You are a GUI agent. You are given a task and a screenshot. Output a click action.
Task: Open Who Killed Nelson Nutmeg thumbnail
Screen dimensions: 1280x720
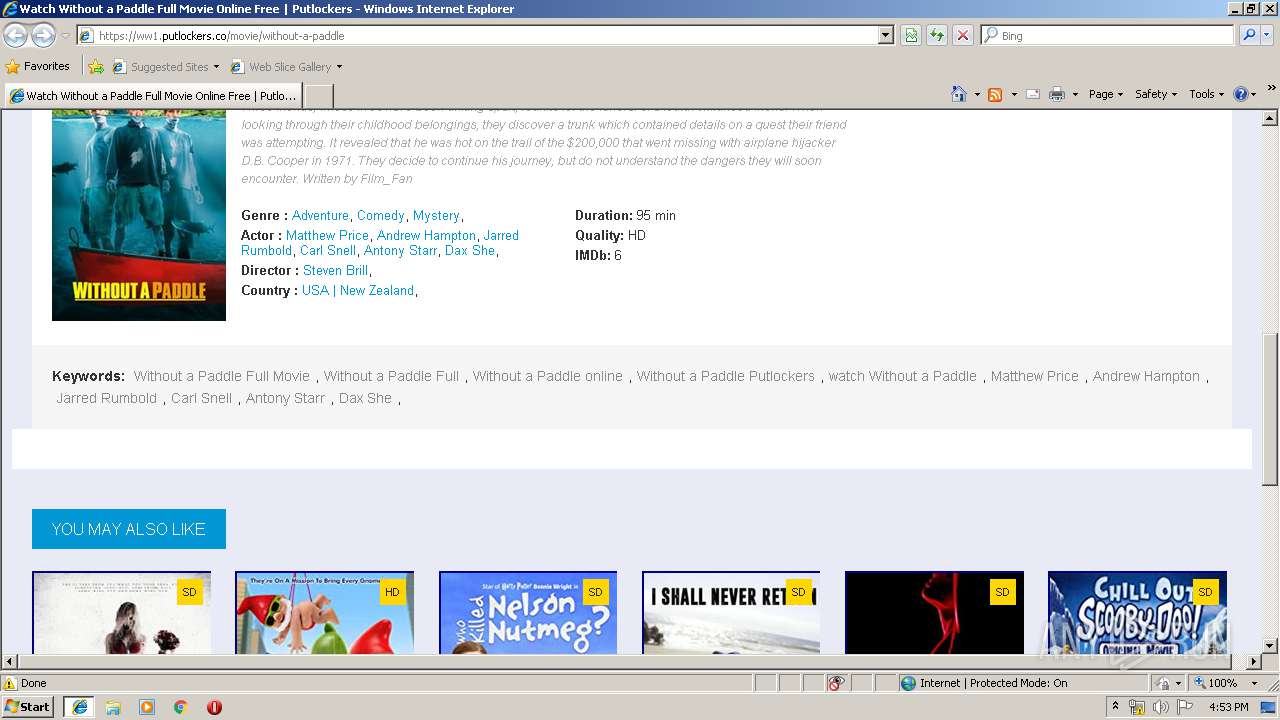point(528,612)
